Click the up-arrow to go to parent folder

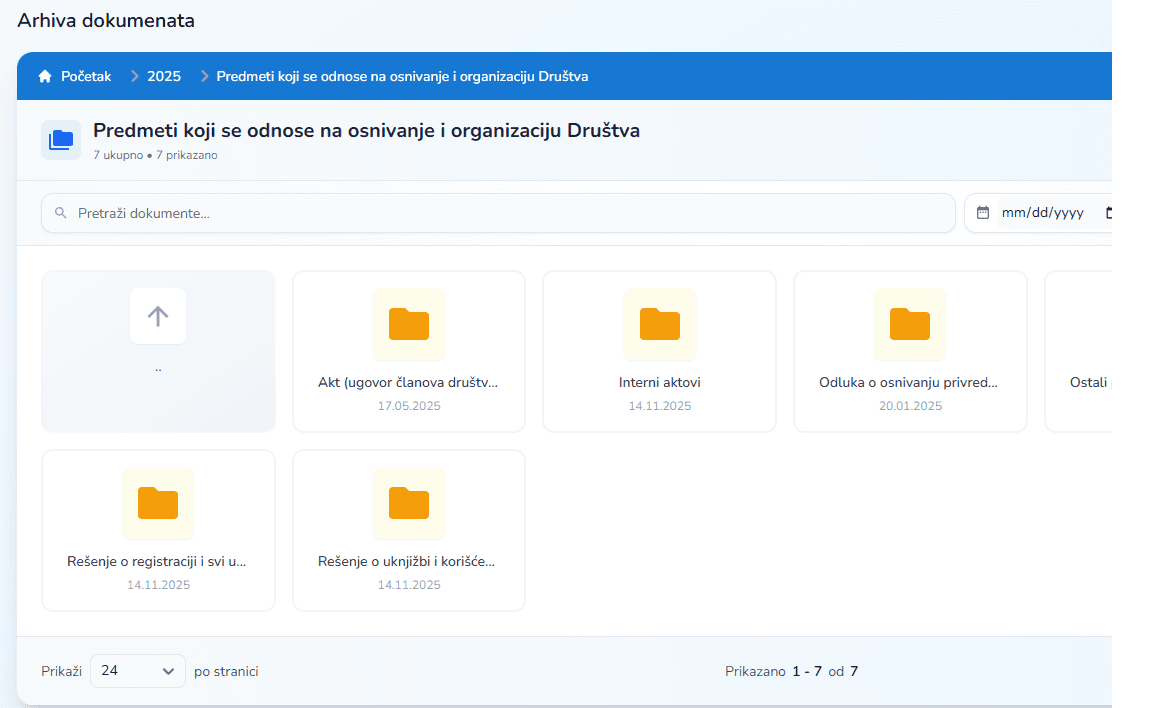point(157,315)
